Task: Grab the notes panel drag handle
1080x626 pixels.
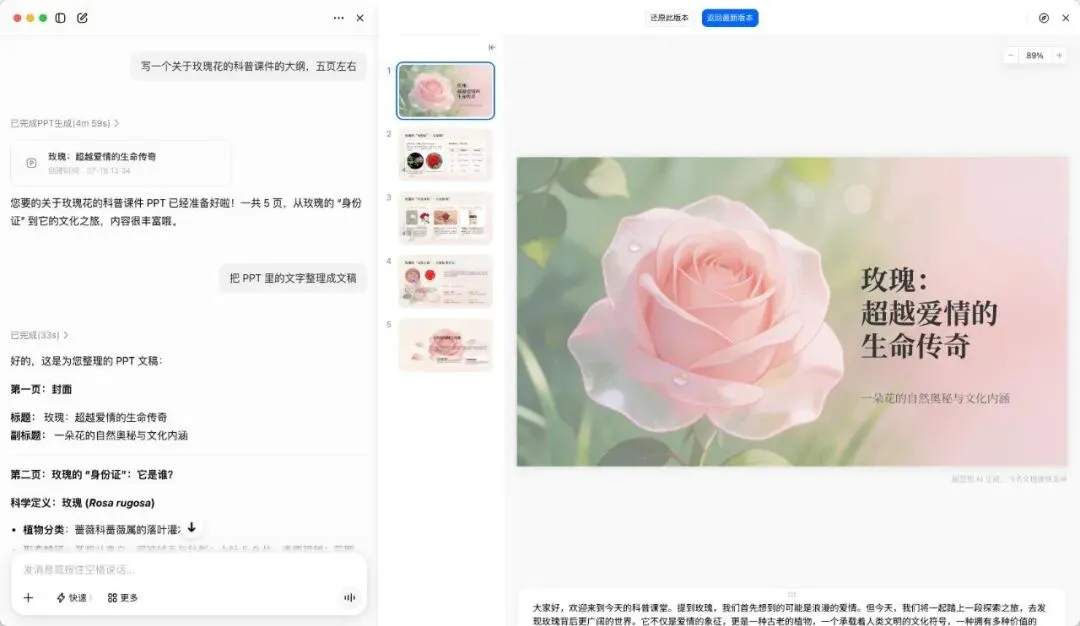Action: pyautogui.click(x=791, y=594)
